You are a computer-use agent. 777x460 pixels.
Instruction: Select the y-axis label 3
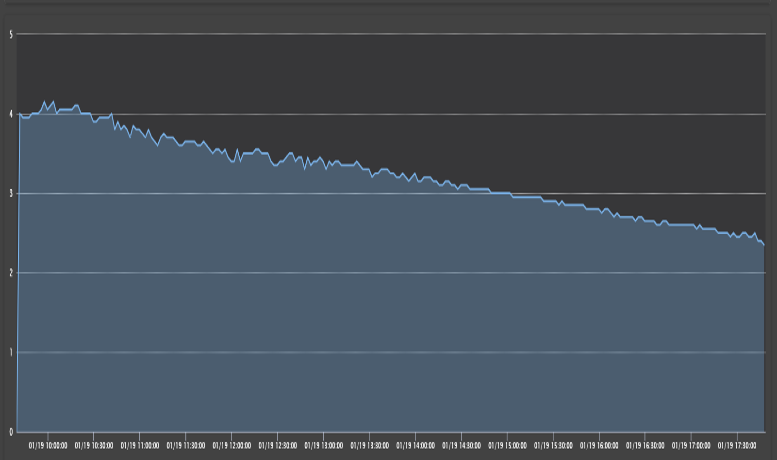10,193
